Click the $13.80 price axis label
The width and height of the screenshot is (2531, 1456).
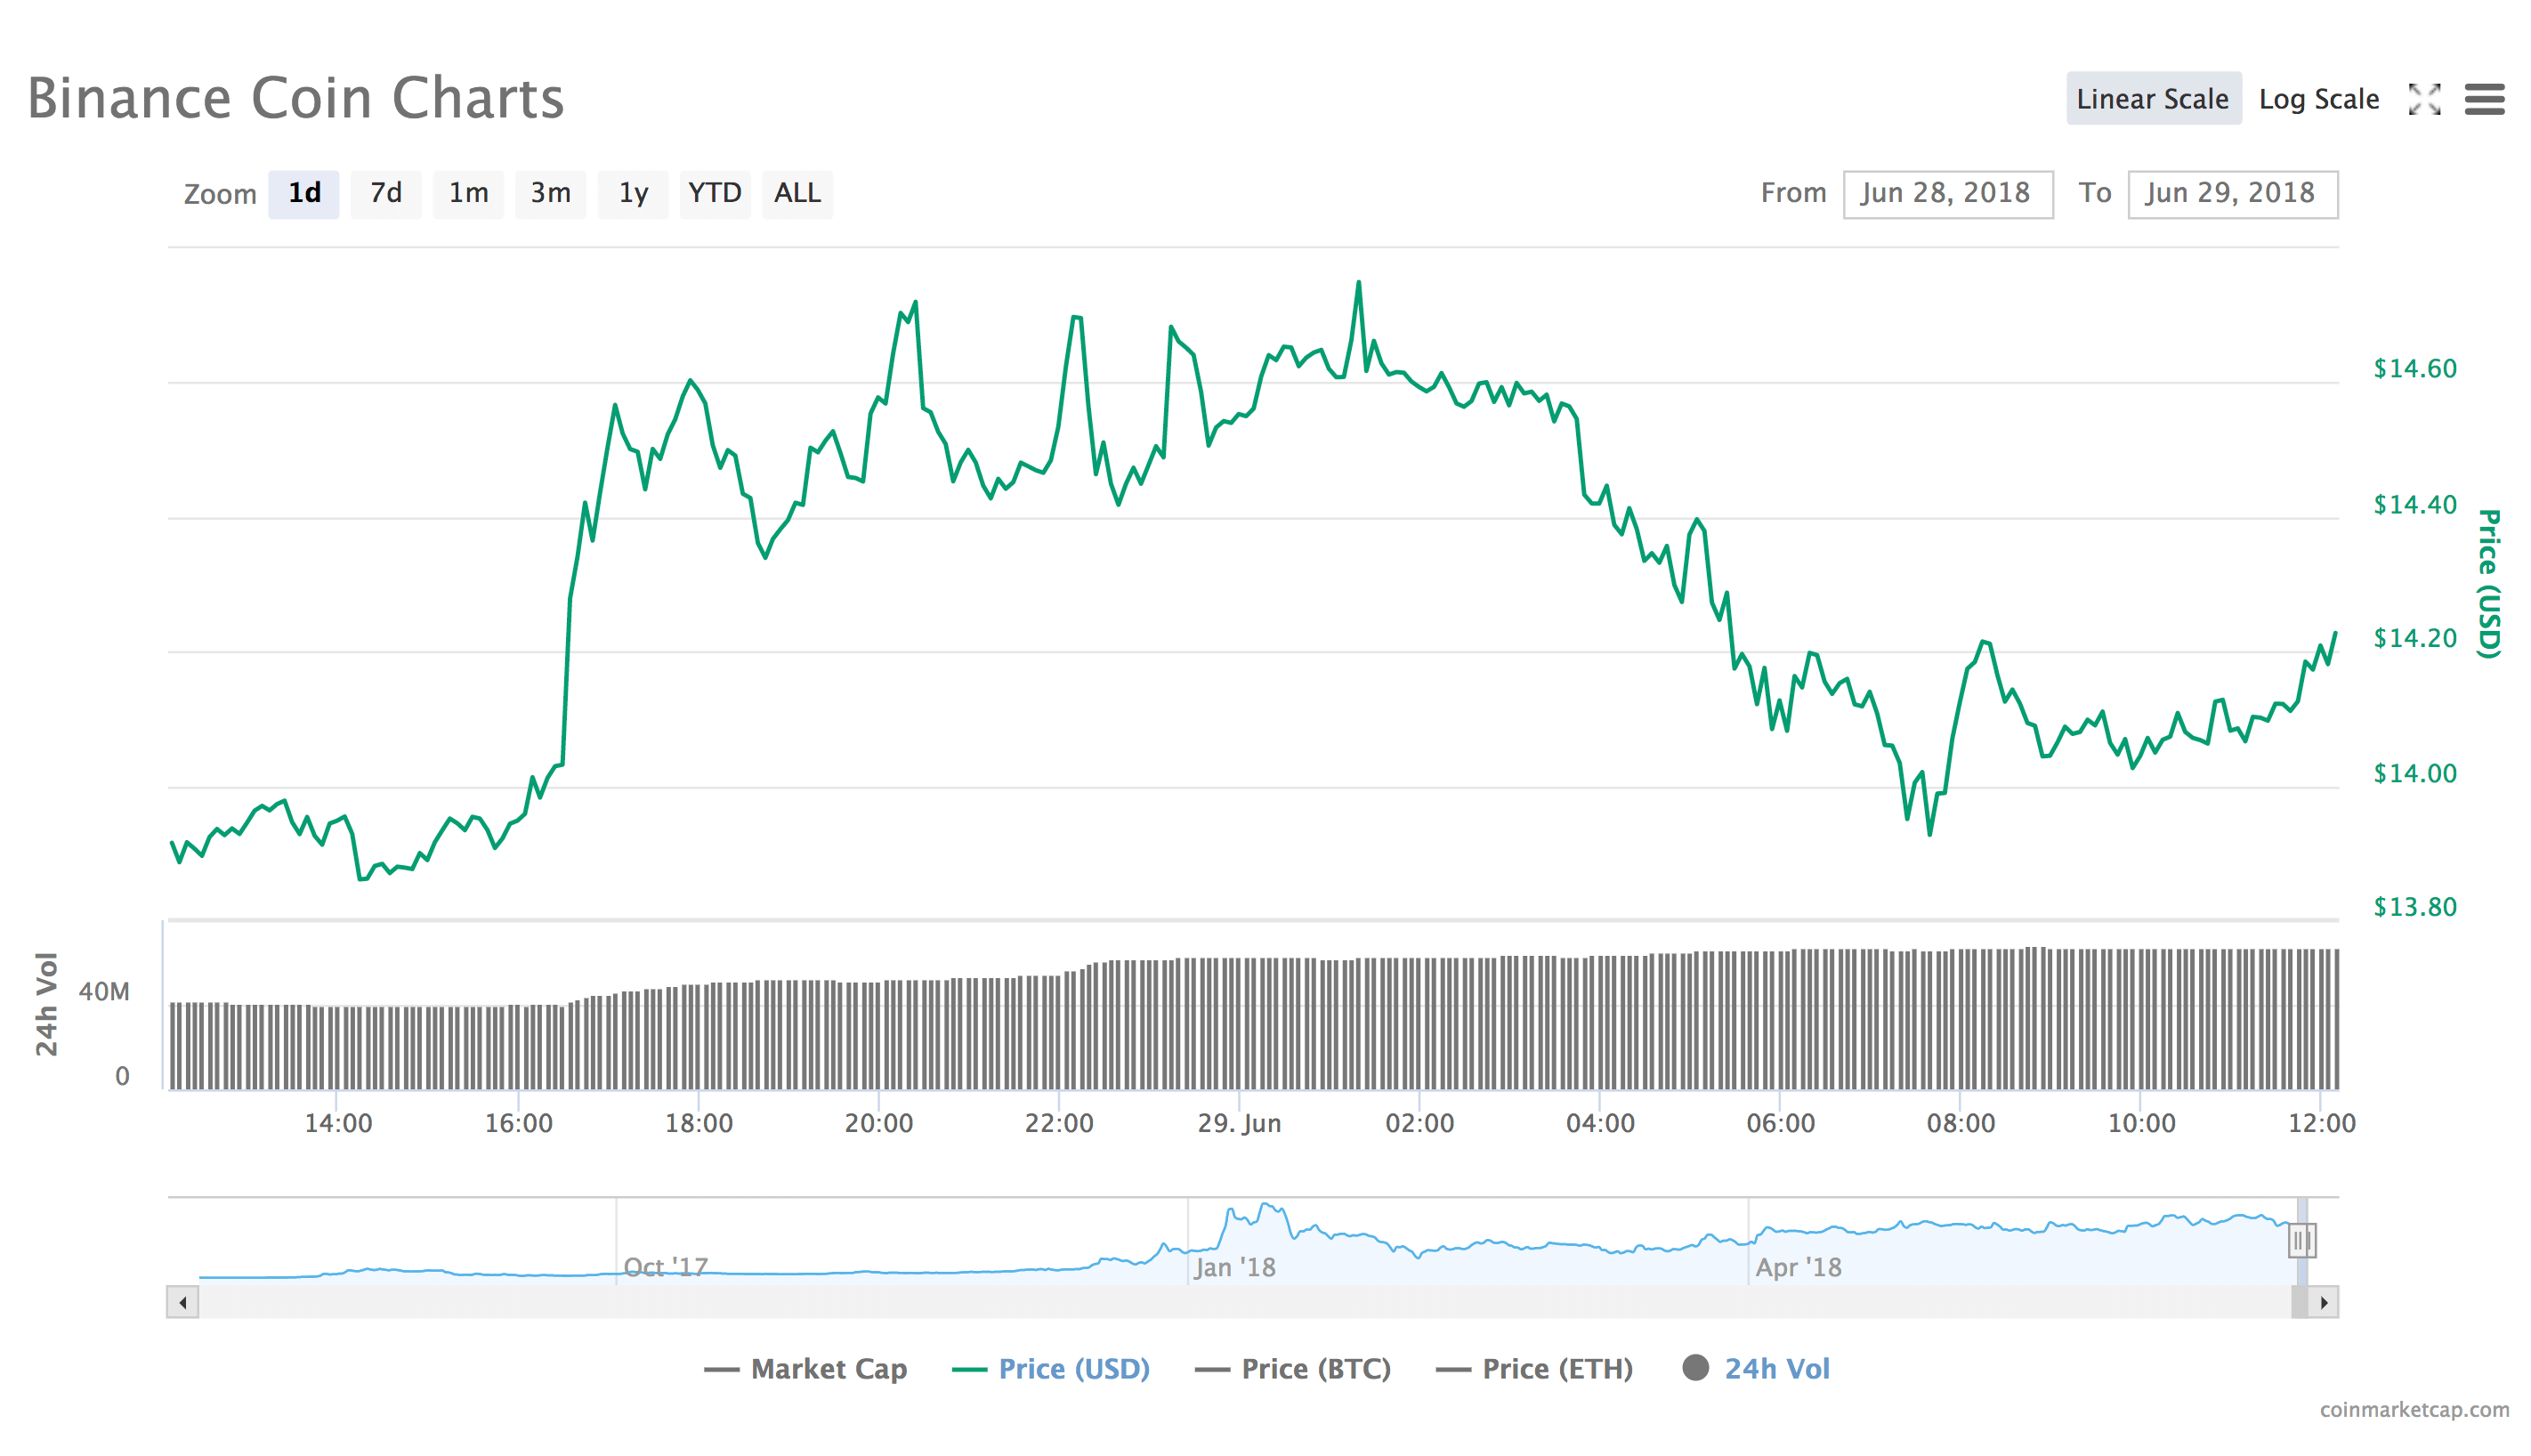(2414, 907)
